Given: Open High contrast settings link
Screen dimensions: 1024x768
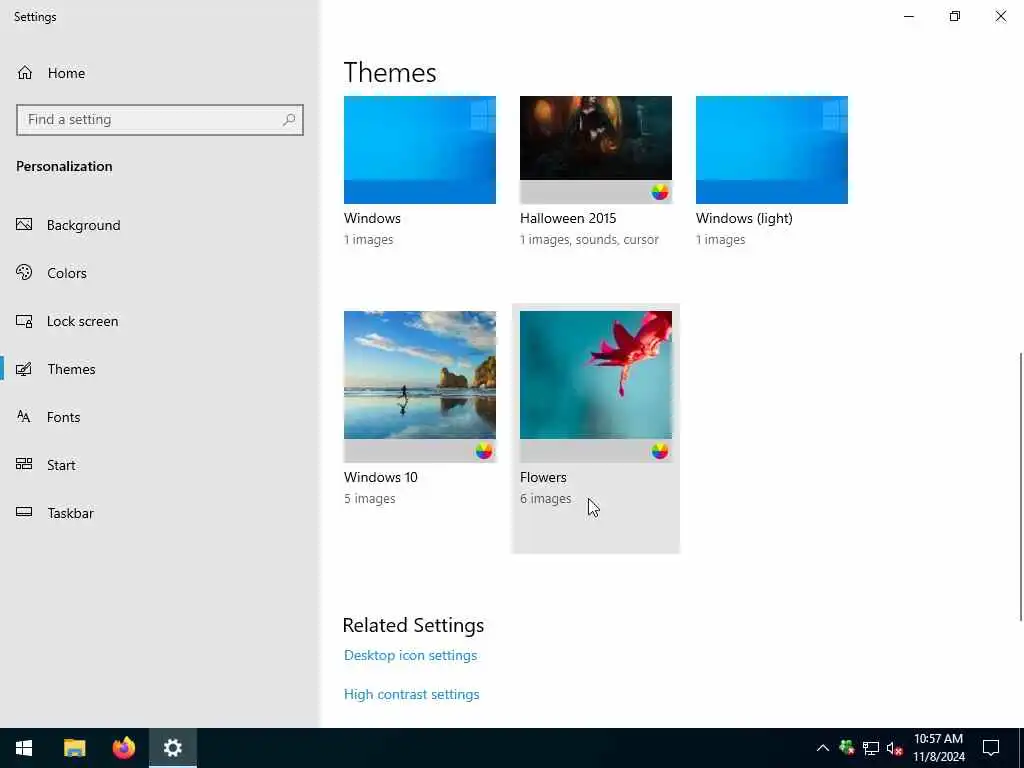Looking at the screenshot, I should coord(411,694).
